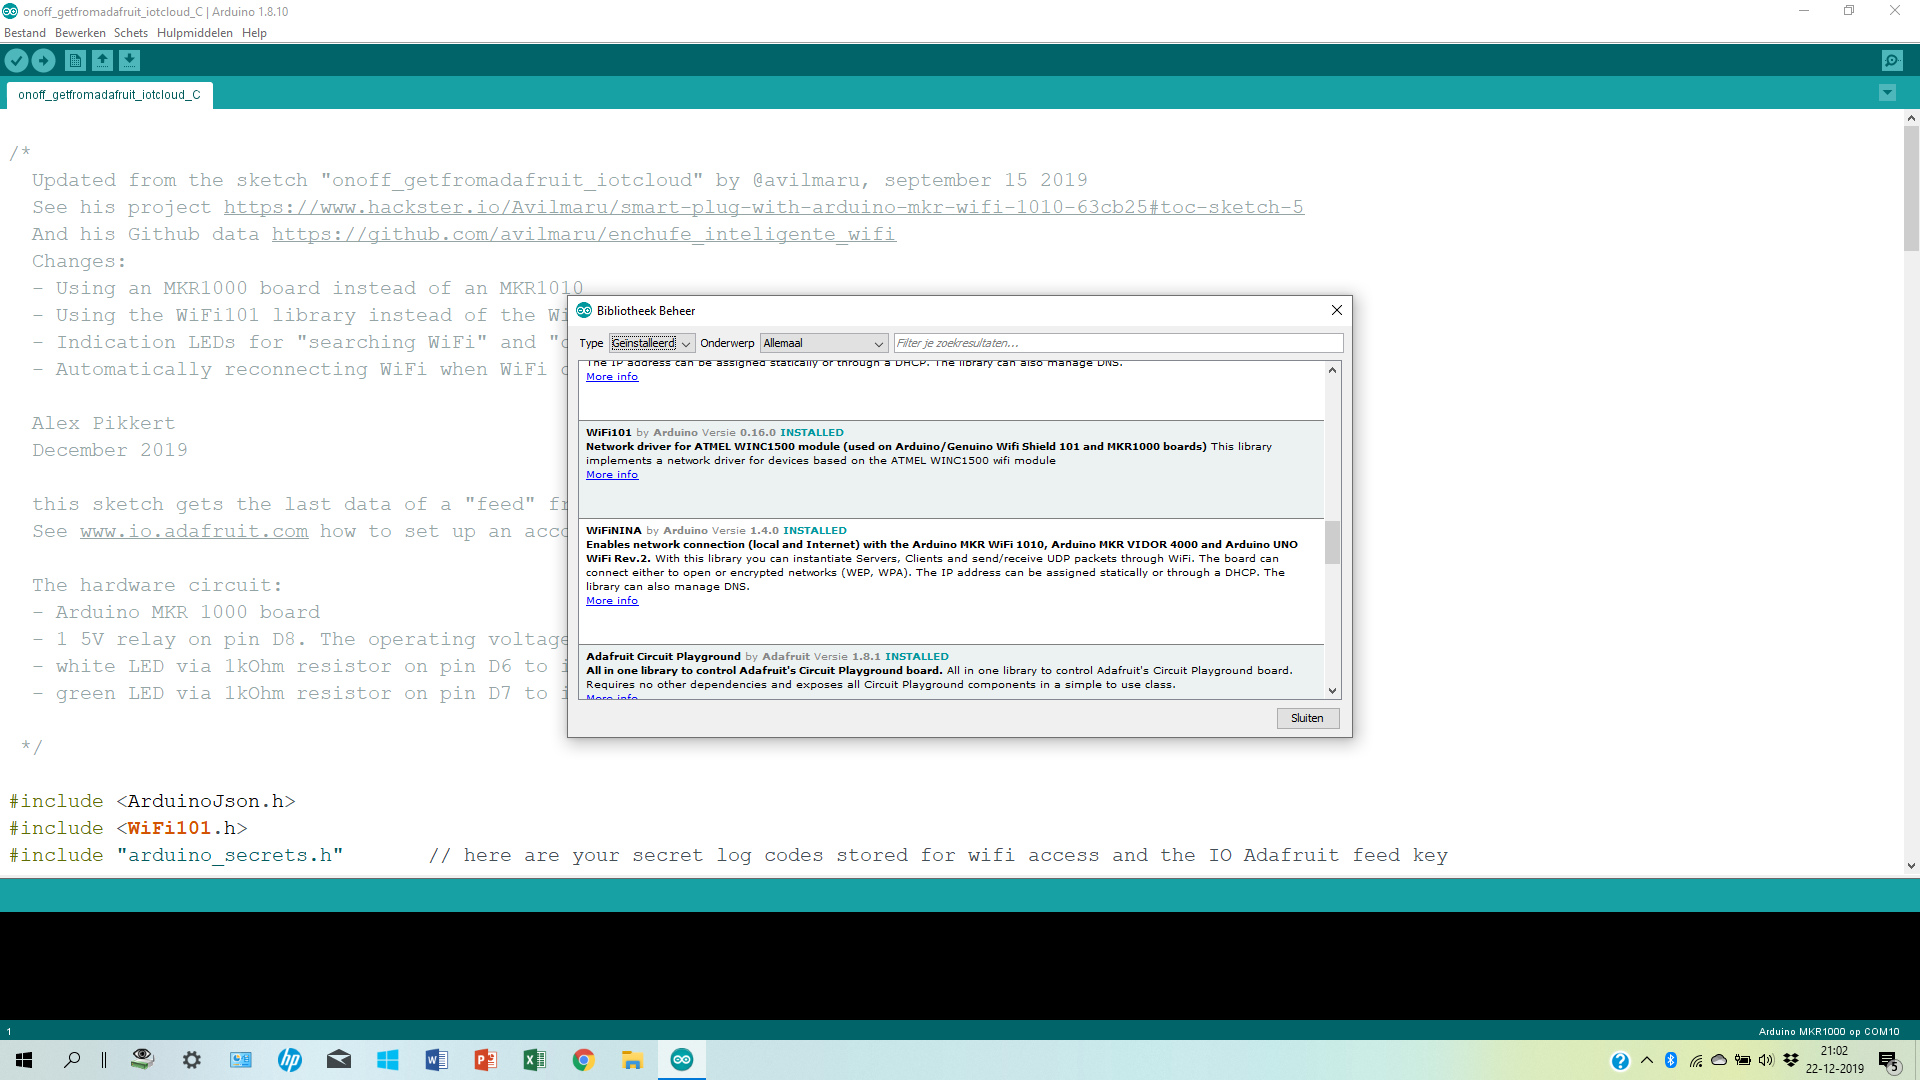
Task: Save the sketch using the Save icon
Action: coord(129,61)
